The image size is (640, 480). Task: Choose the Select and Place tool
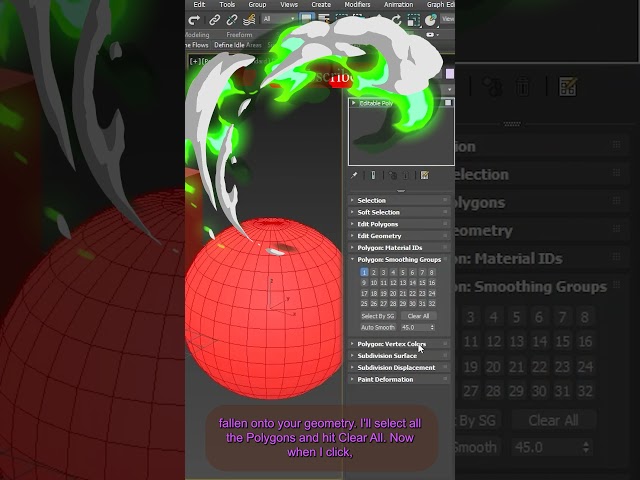point(430,20)
